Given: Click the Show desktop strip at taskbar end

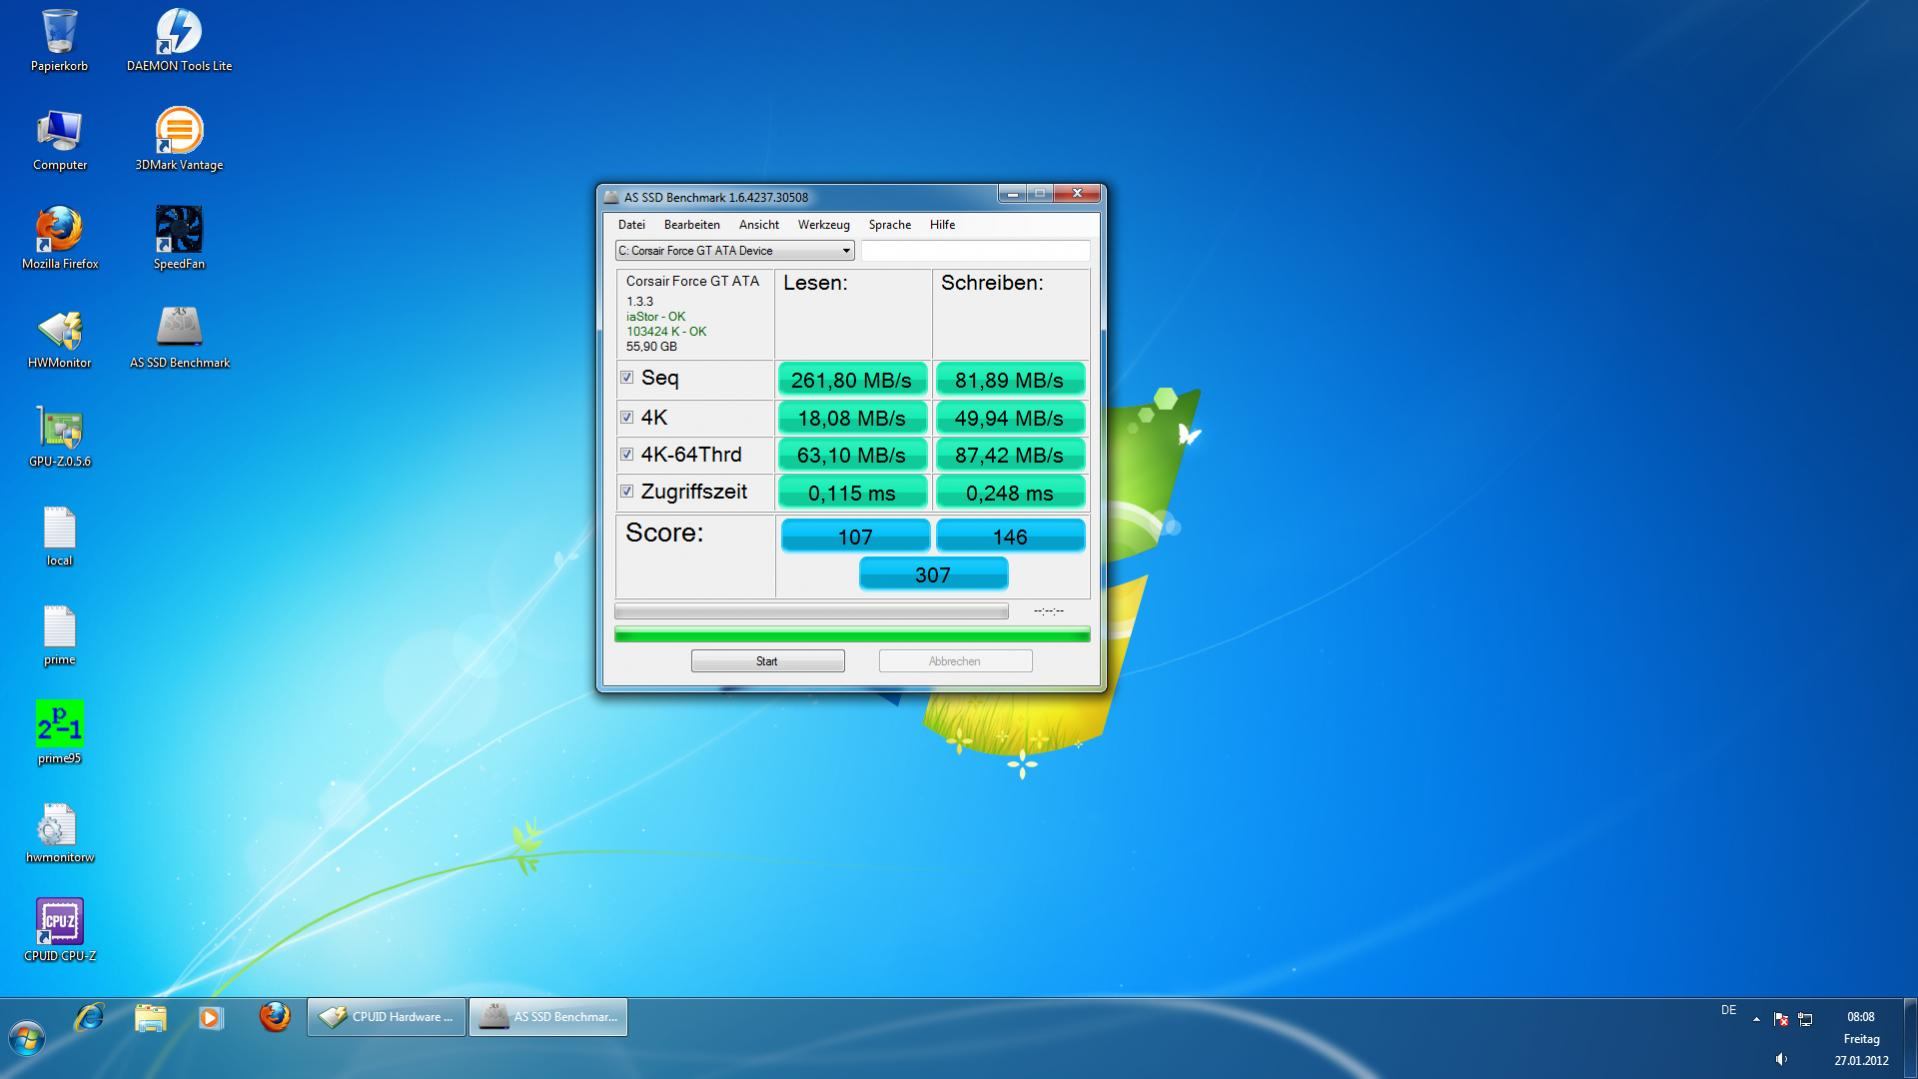Looking at the screenshot, I should point(1911,1038).
